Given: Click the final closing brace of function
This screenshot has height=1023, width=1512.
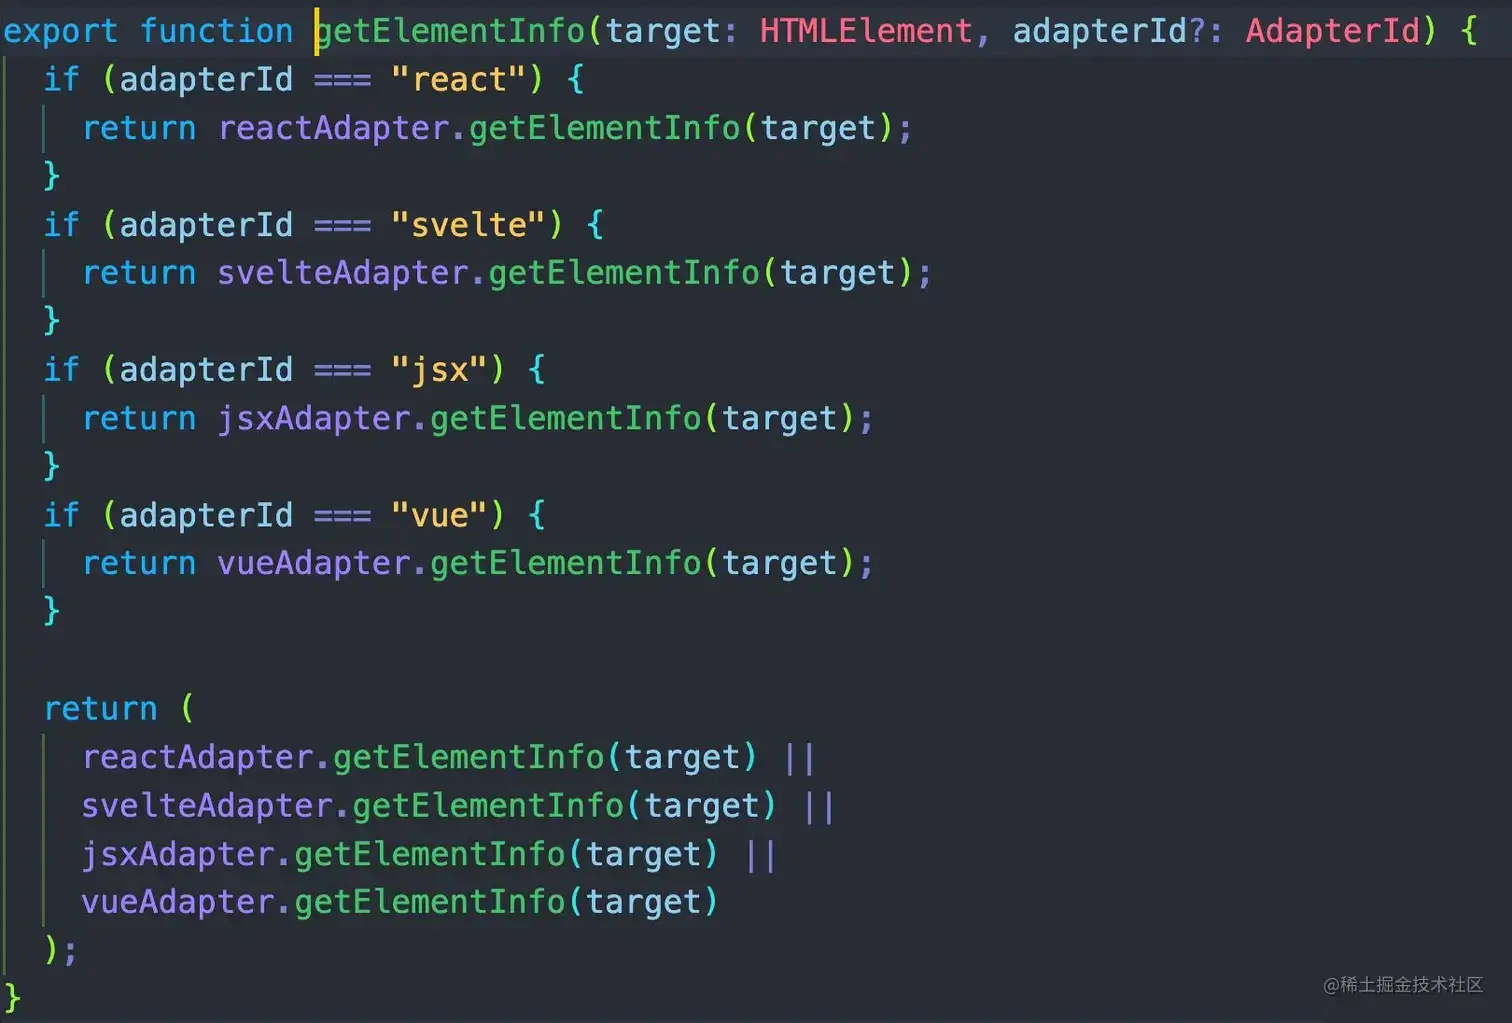Looking at the screenshot, I should pyautogui.click(x=12, y=998).
